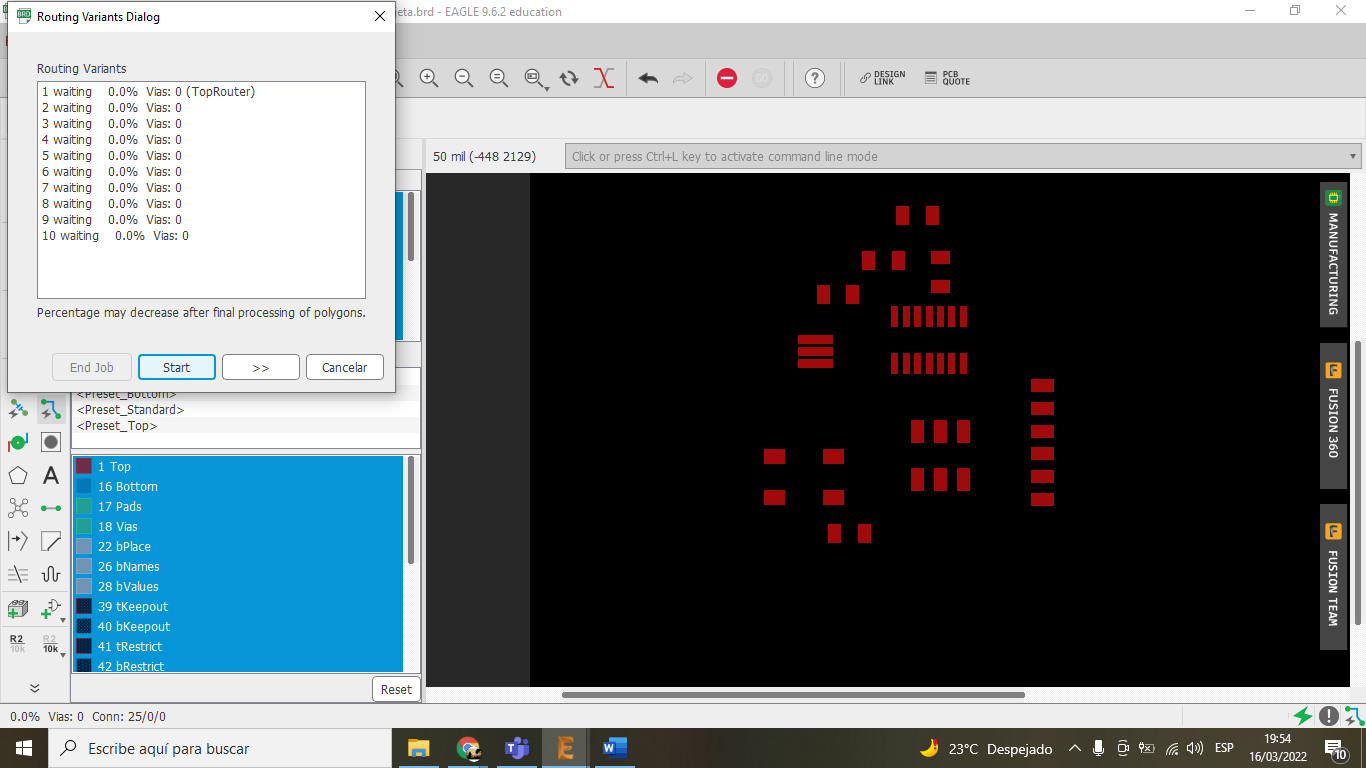The image size is (1366, 768).
Task: Select the Text tool (letter A)
Action: (x=51, y=476)
